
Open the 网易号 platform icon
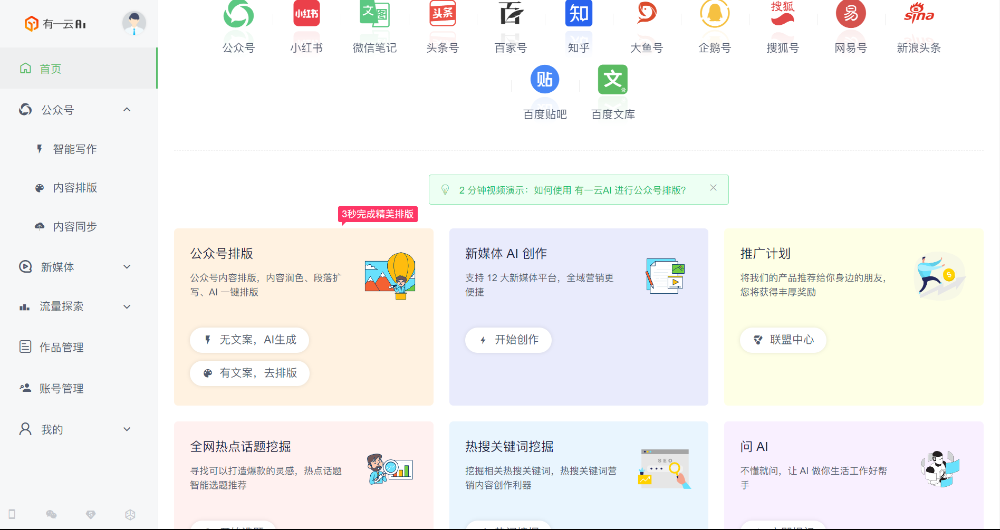pos(851,14)
